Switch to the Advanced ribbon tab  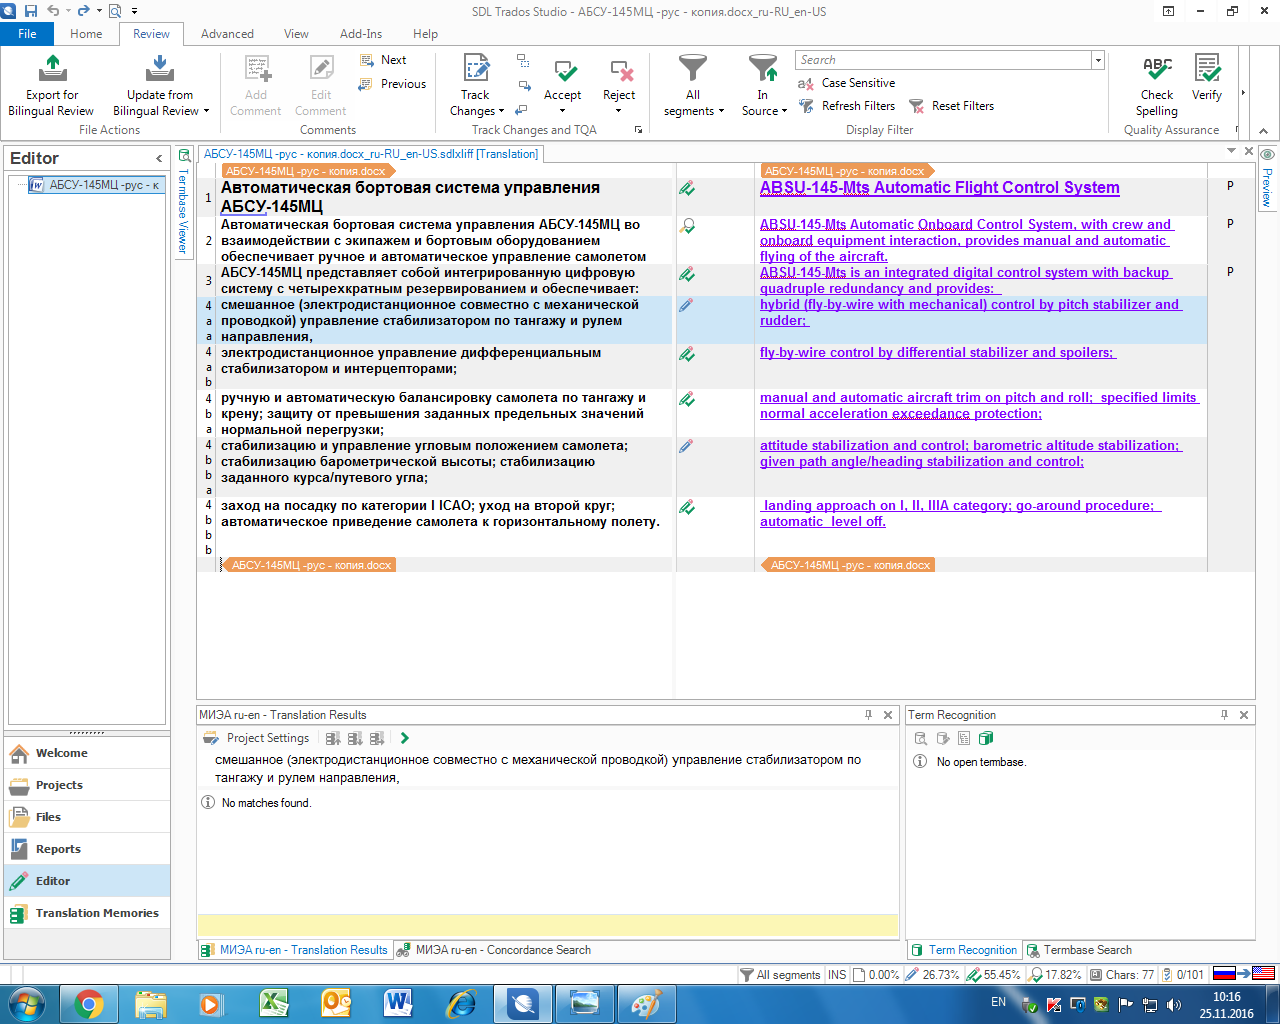coord(227,34)
